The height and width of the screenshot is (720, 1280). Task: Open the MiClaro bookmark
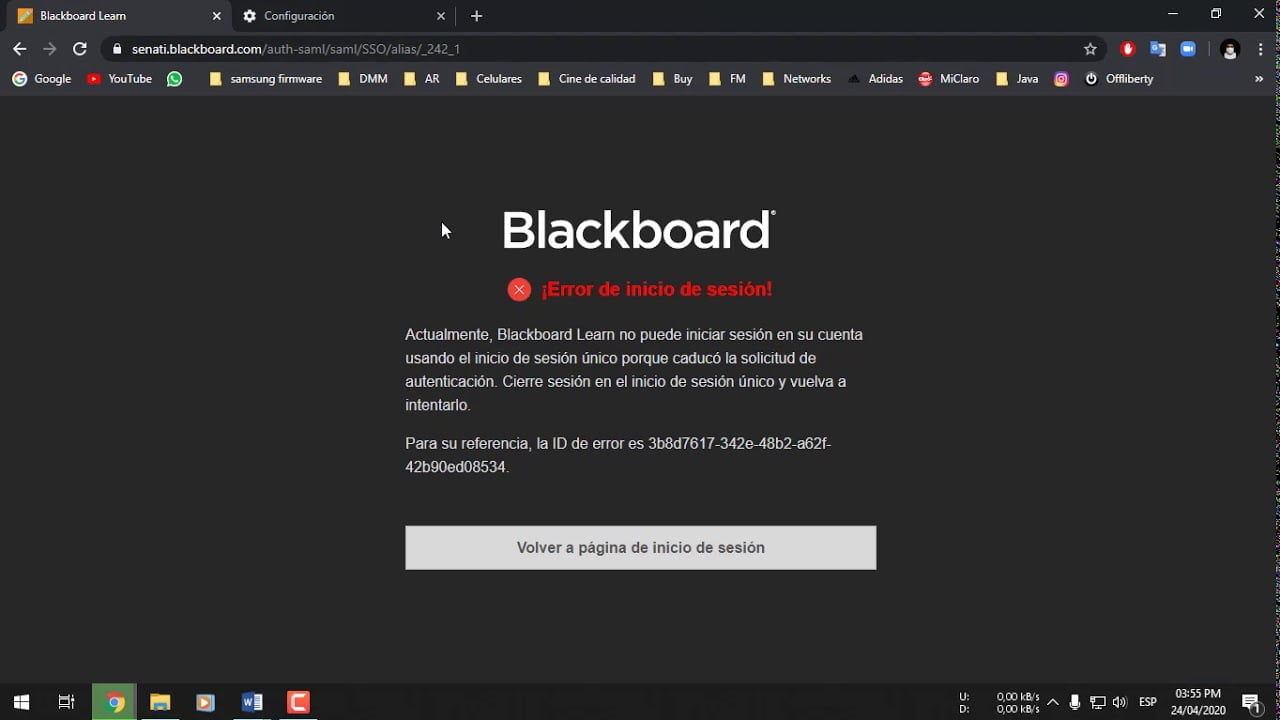tap(949, 79)
